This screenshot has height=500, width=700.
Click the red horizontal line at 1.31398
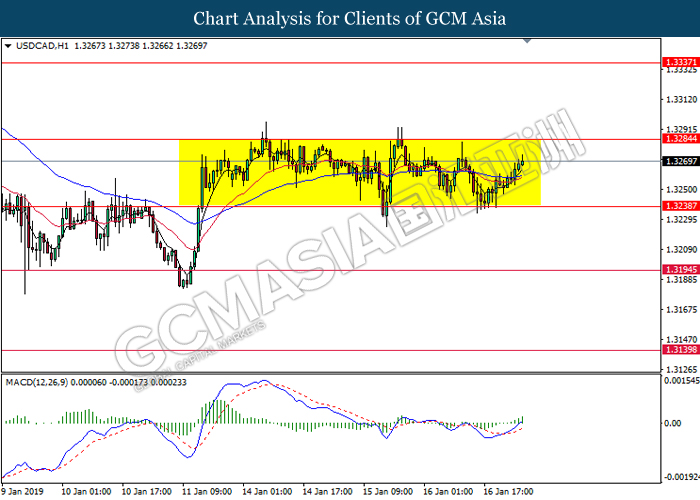coord(330,351)
